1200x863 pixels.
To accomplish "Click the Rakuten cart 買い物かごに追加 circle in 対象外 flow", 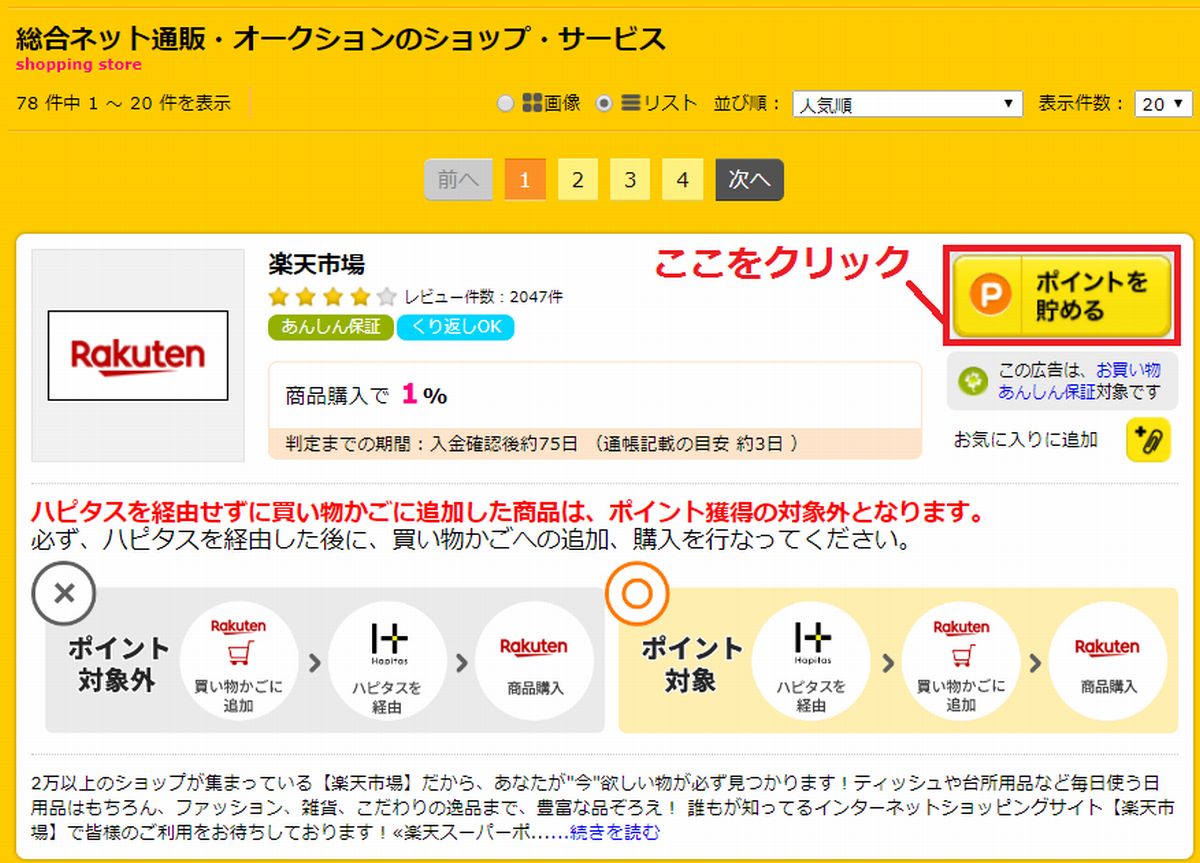I will (238, 660).
